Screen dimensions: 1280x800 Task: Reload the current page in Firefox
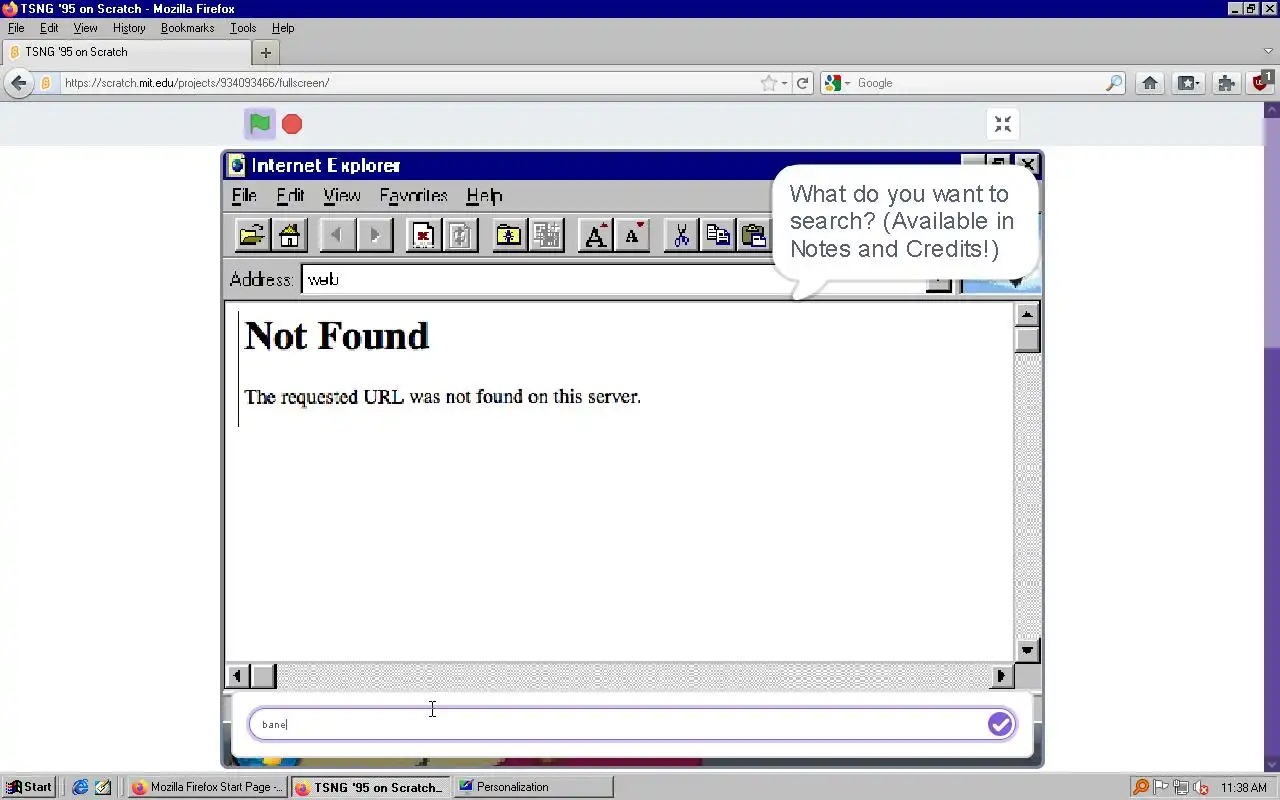tap(802, 83)
